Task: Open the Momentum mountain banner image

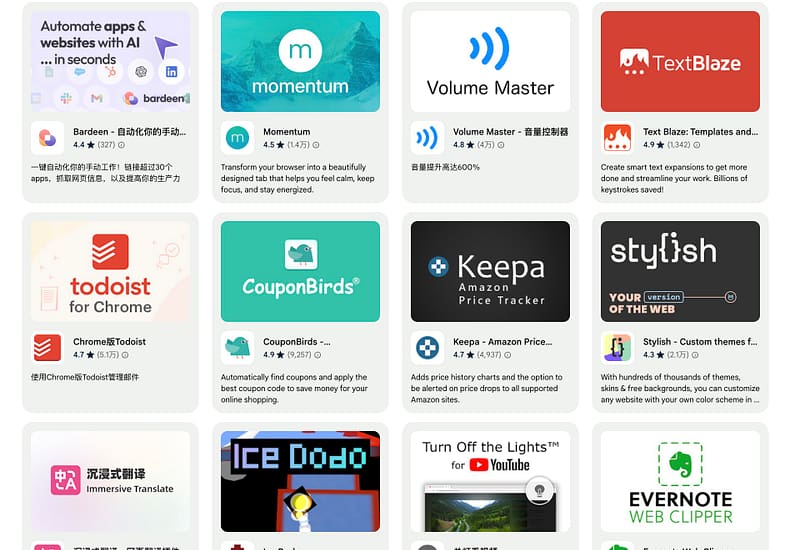Action: point(300,61)
